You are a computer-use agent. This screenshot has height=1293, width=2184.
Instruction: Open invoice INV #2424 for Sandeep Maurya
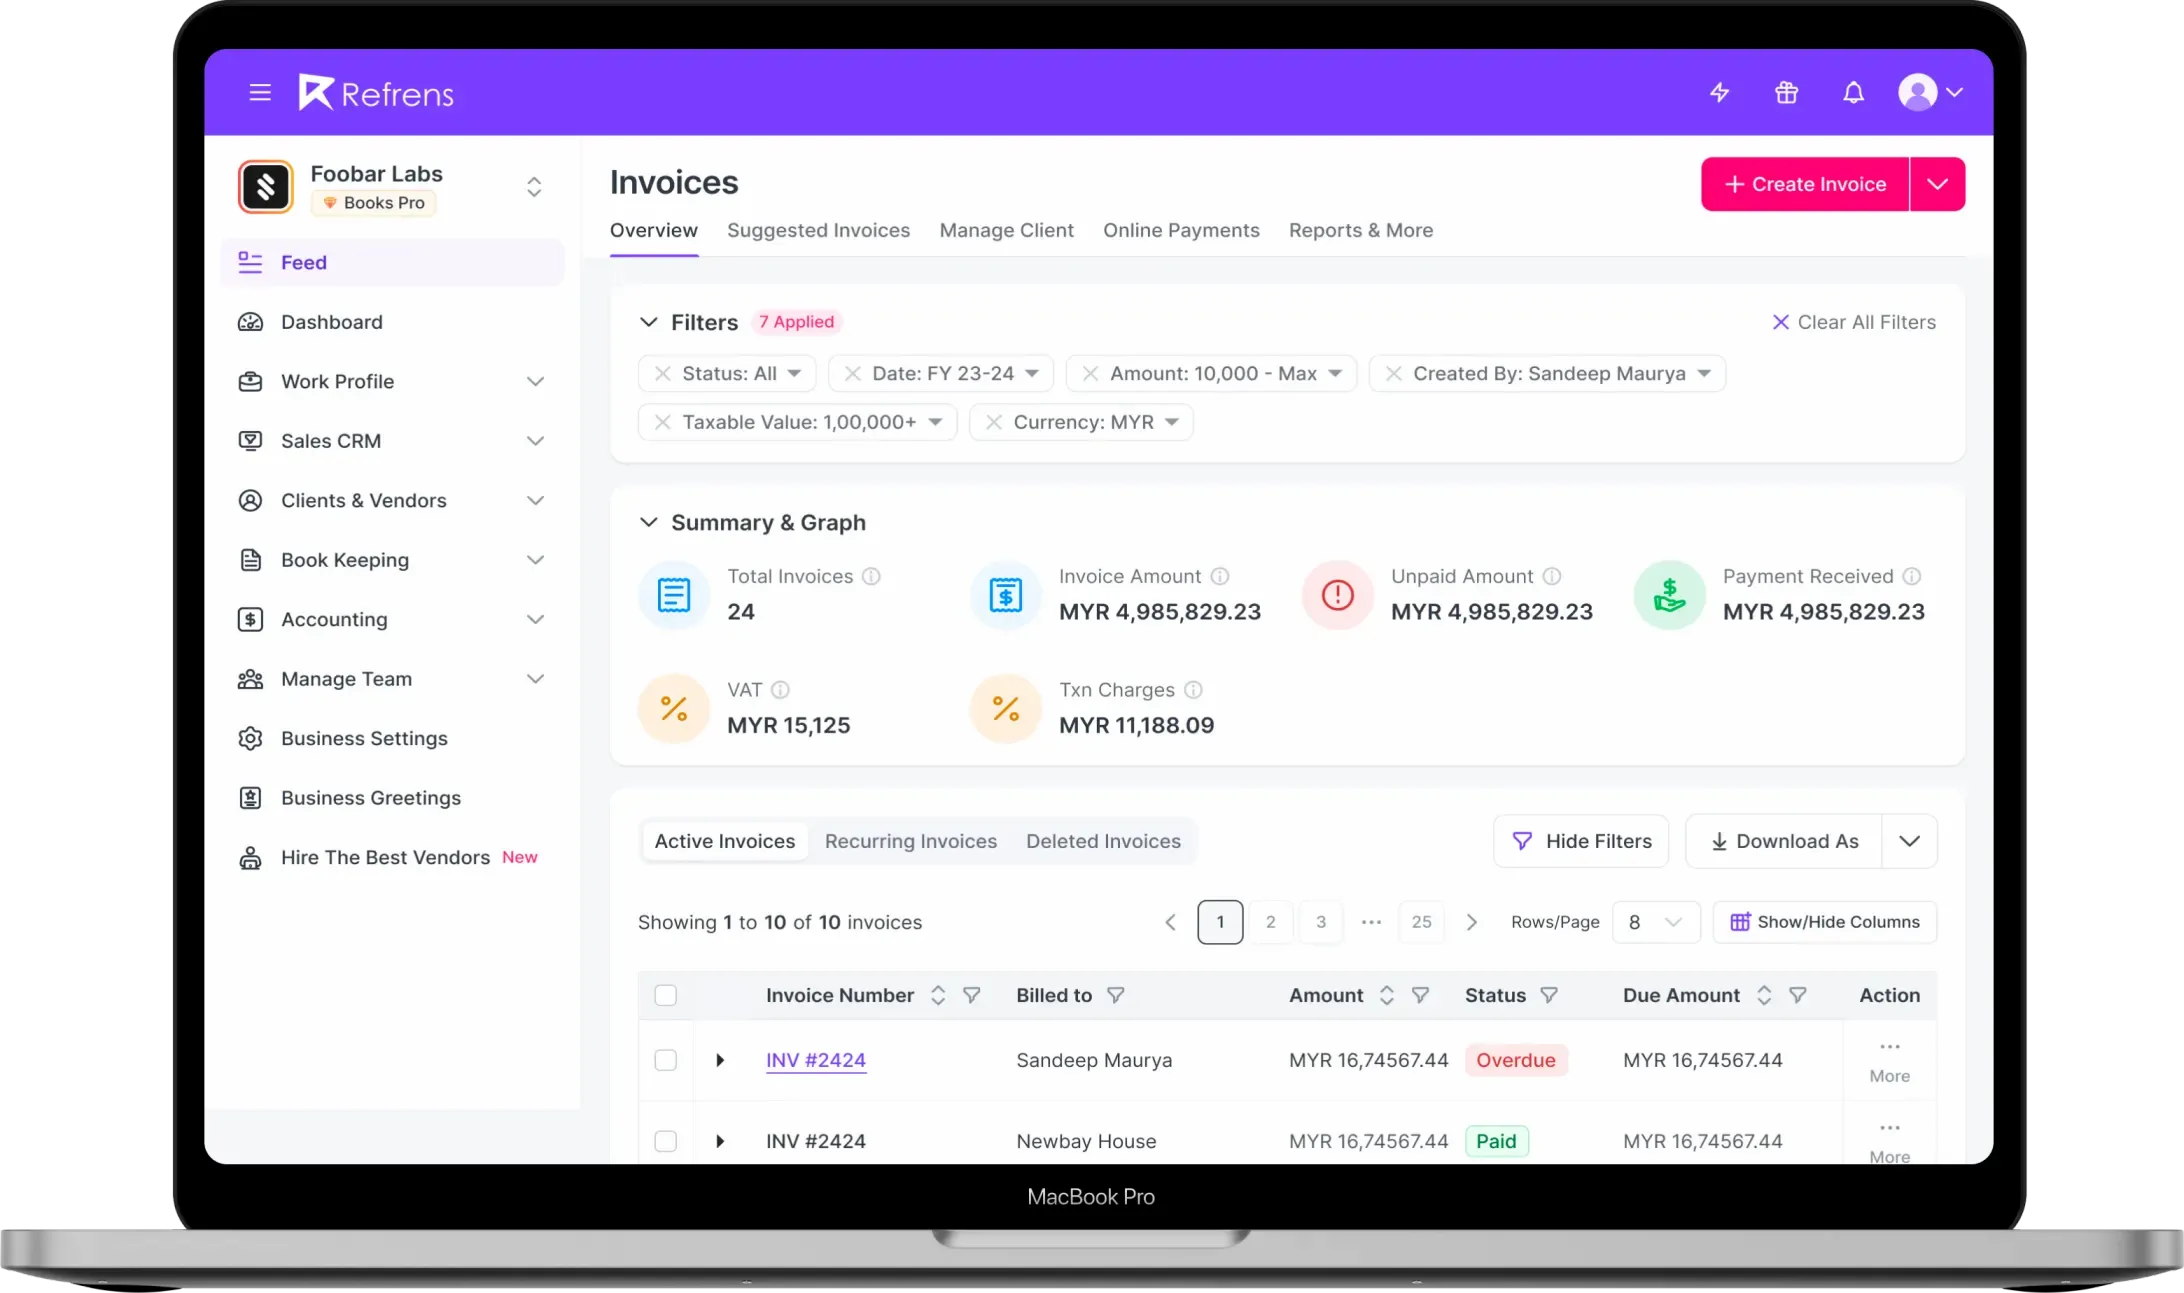(x=816, y=1059)
